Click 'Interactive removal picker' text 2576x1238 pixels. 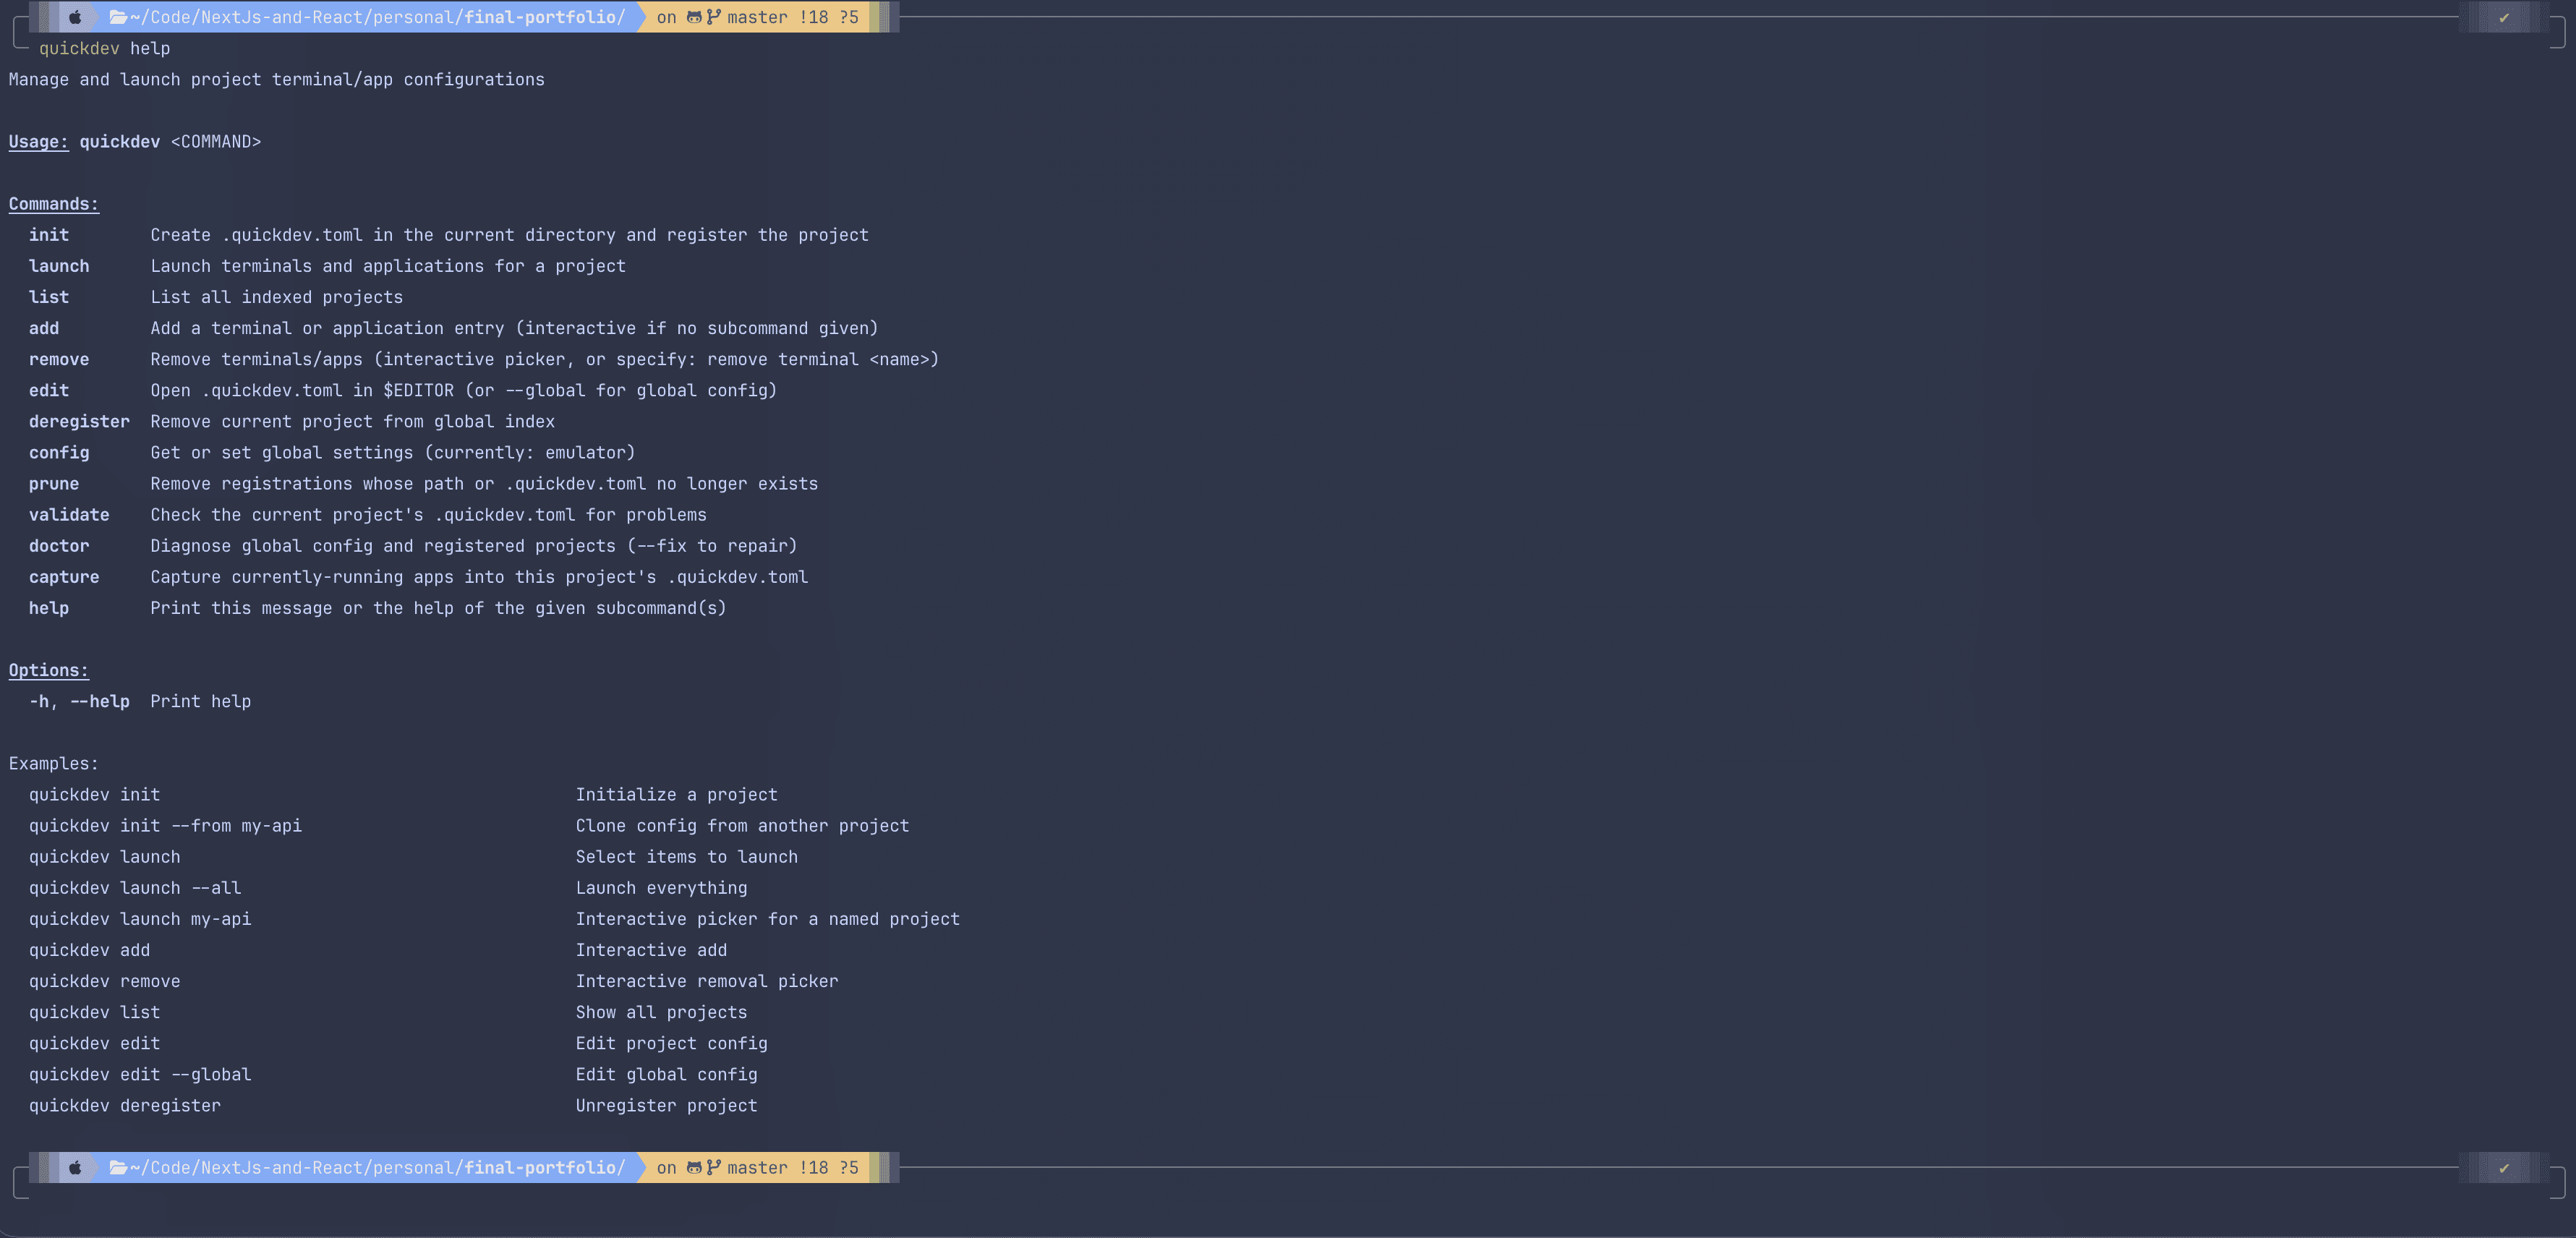click(707, 981)
